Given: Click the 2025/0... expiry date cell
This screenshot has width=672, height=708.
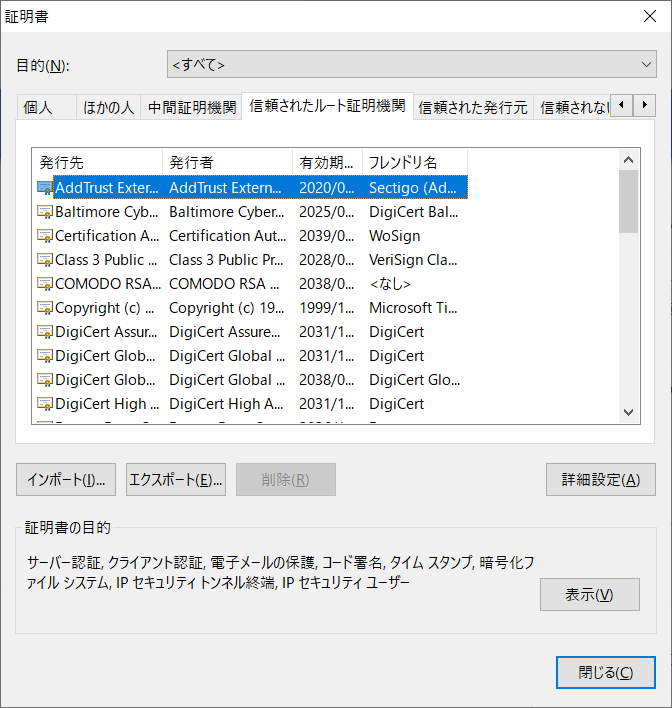Looking at the screenshot, I should 327,212.
